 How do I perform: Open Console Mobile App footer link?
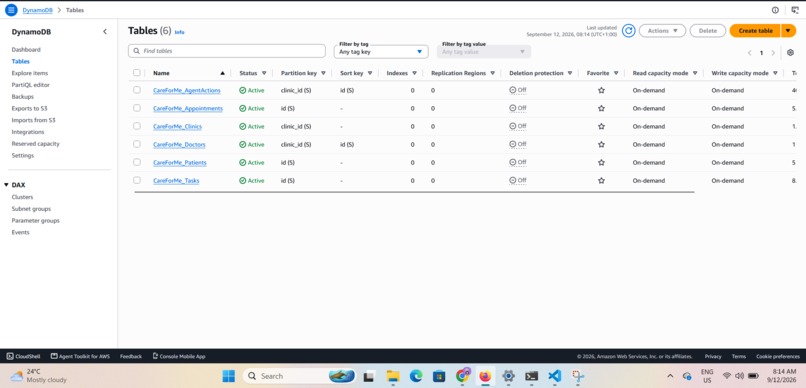179,356
